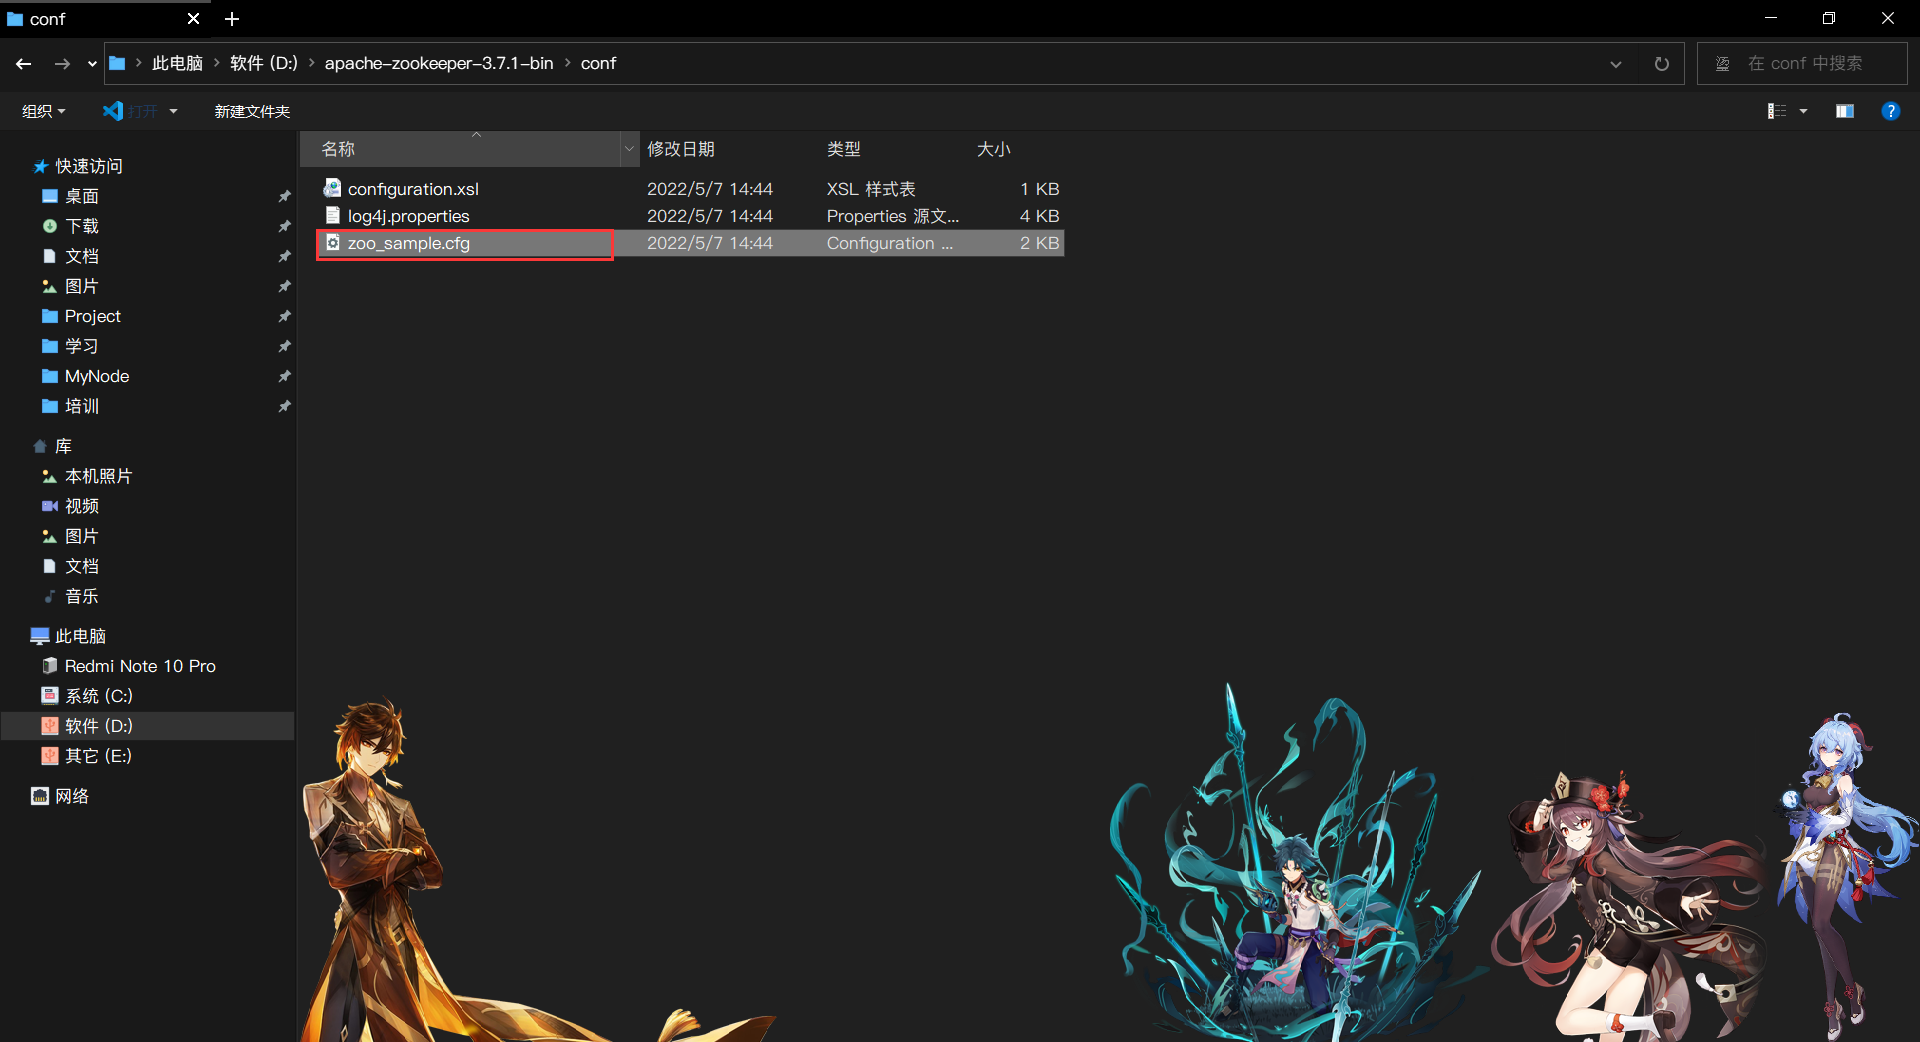Focus the 在 conf 中搜索 search box
The height and width of the screenshot is (1042, 1920).
[x=1802, y=63]
